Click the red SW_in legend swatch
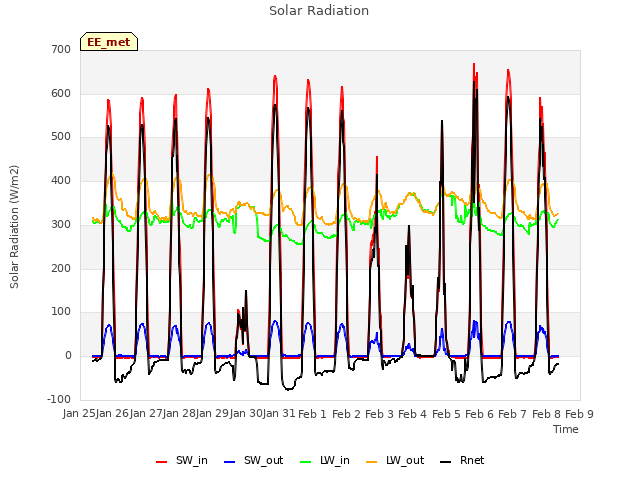The image size is (640, 480). 162,462
